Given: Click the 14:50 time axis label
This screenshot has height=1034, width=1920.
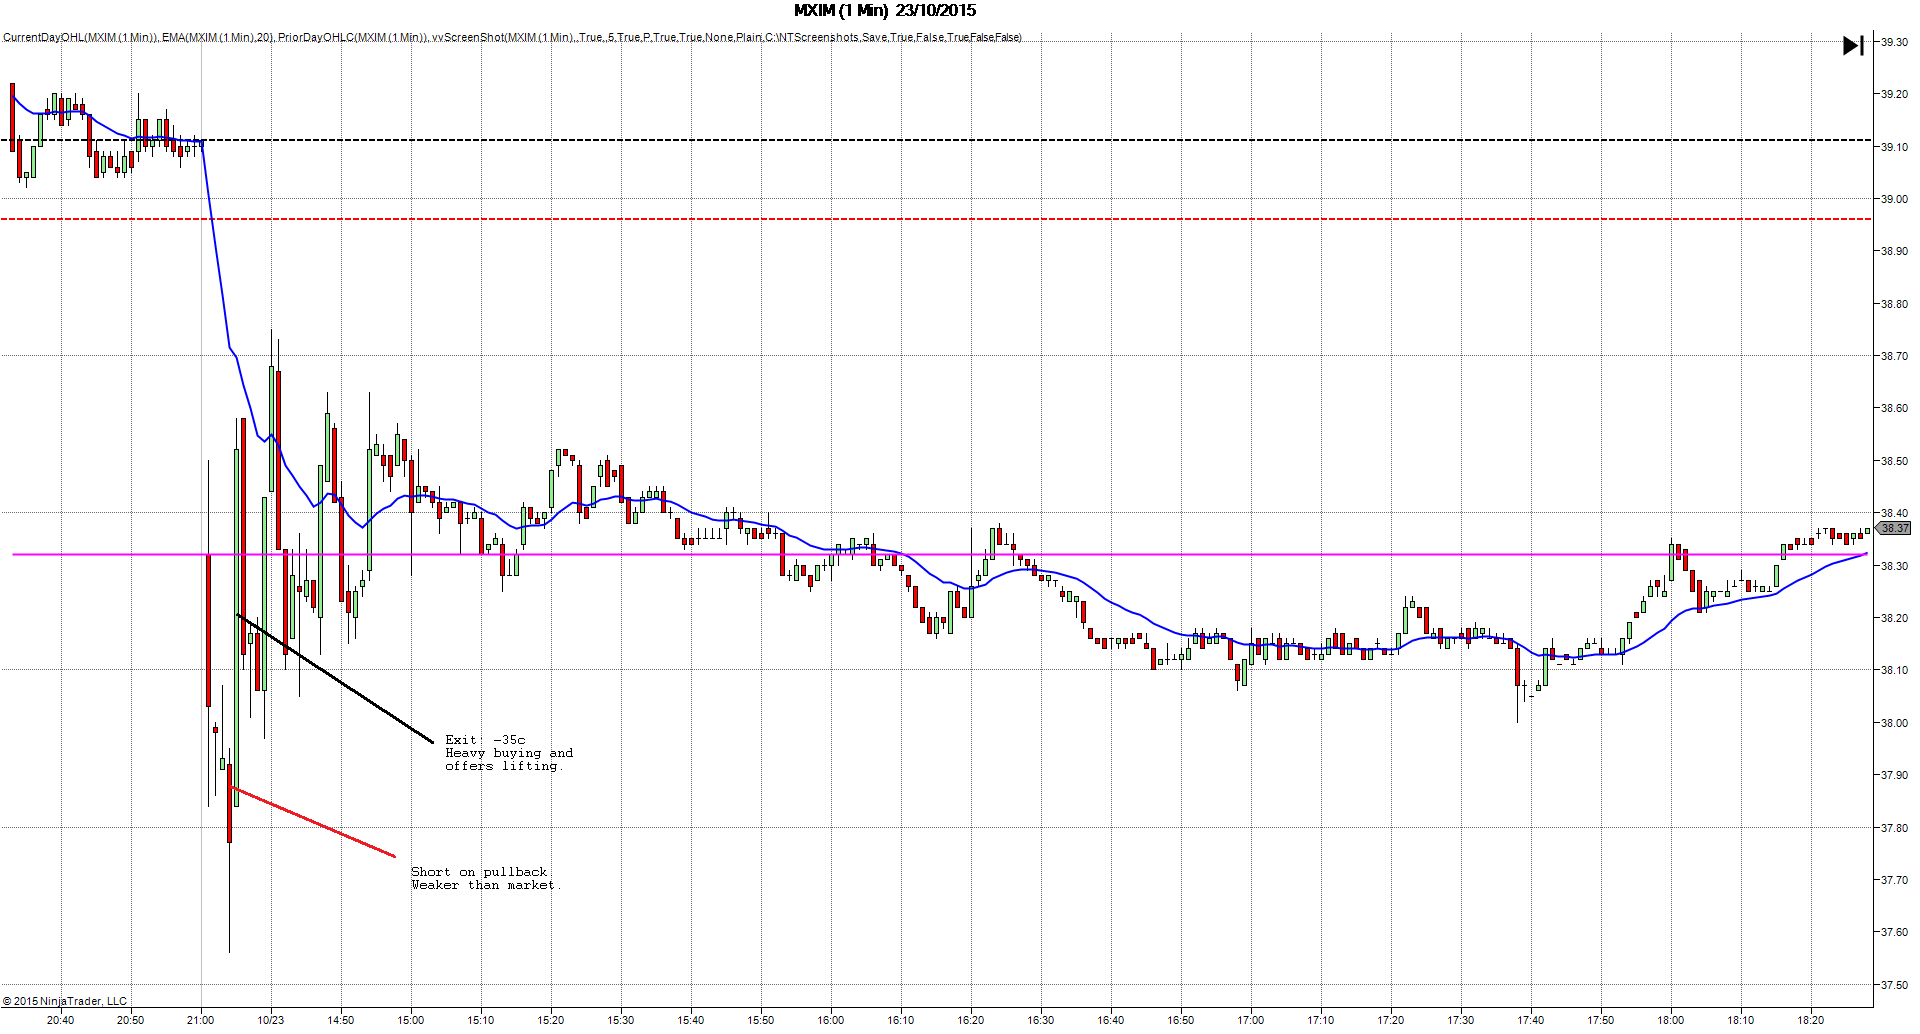Looking at the screenshot, I should 340,1020.
